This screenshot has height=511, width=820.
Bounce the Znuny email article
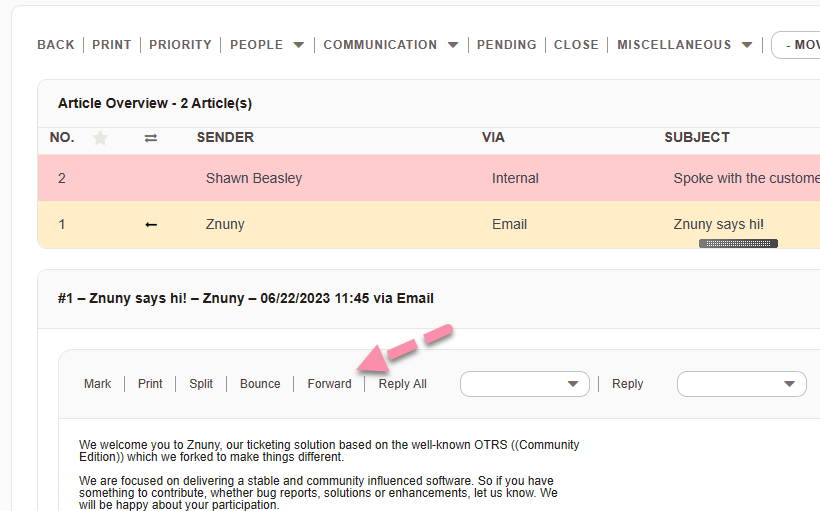tap(260, 384)
